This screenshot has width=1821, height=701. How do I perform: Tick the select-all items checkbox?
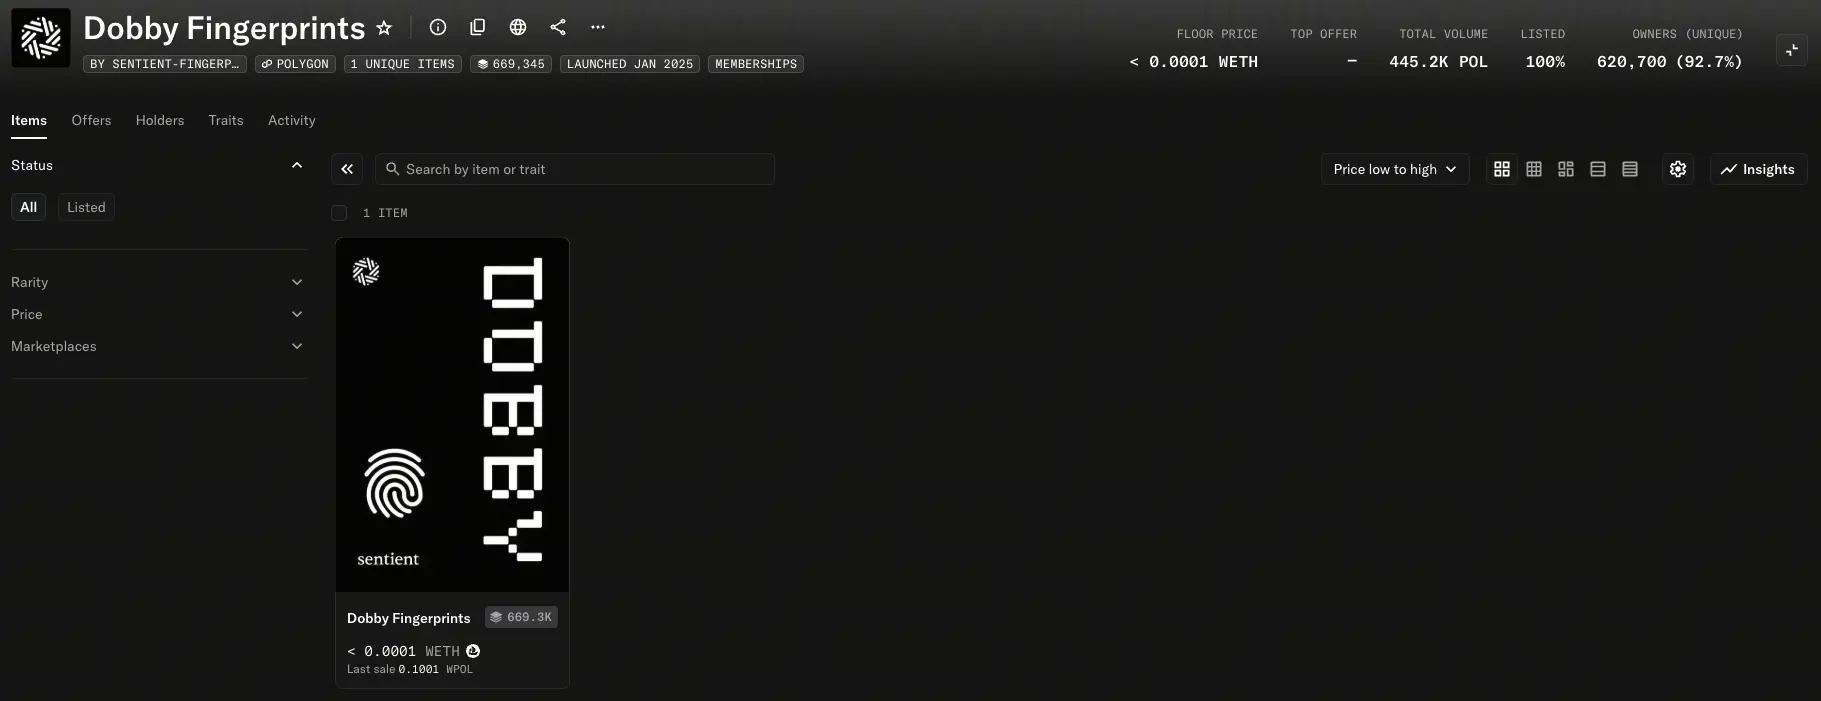coord(339,213)
